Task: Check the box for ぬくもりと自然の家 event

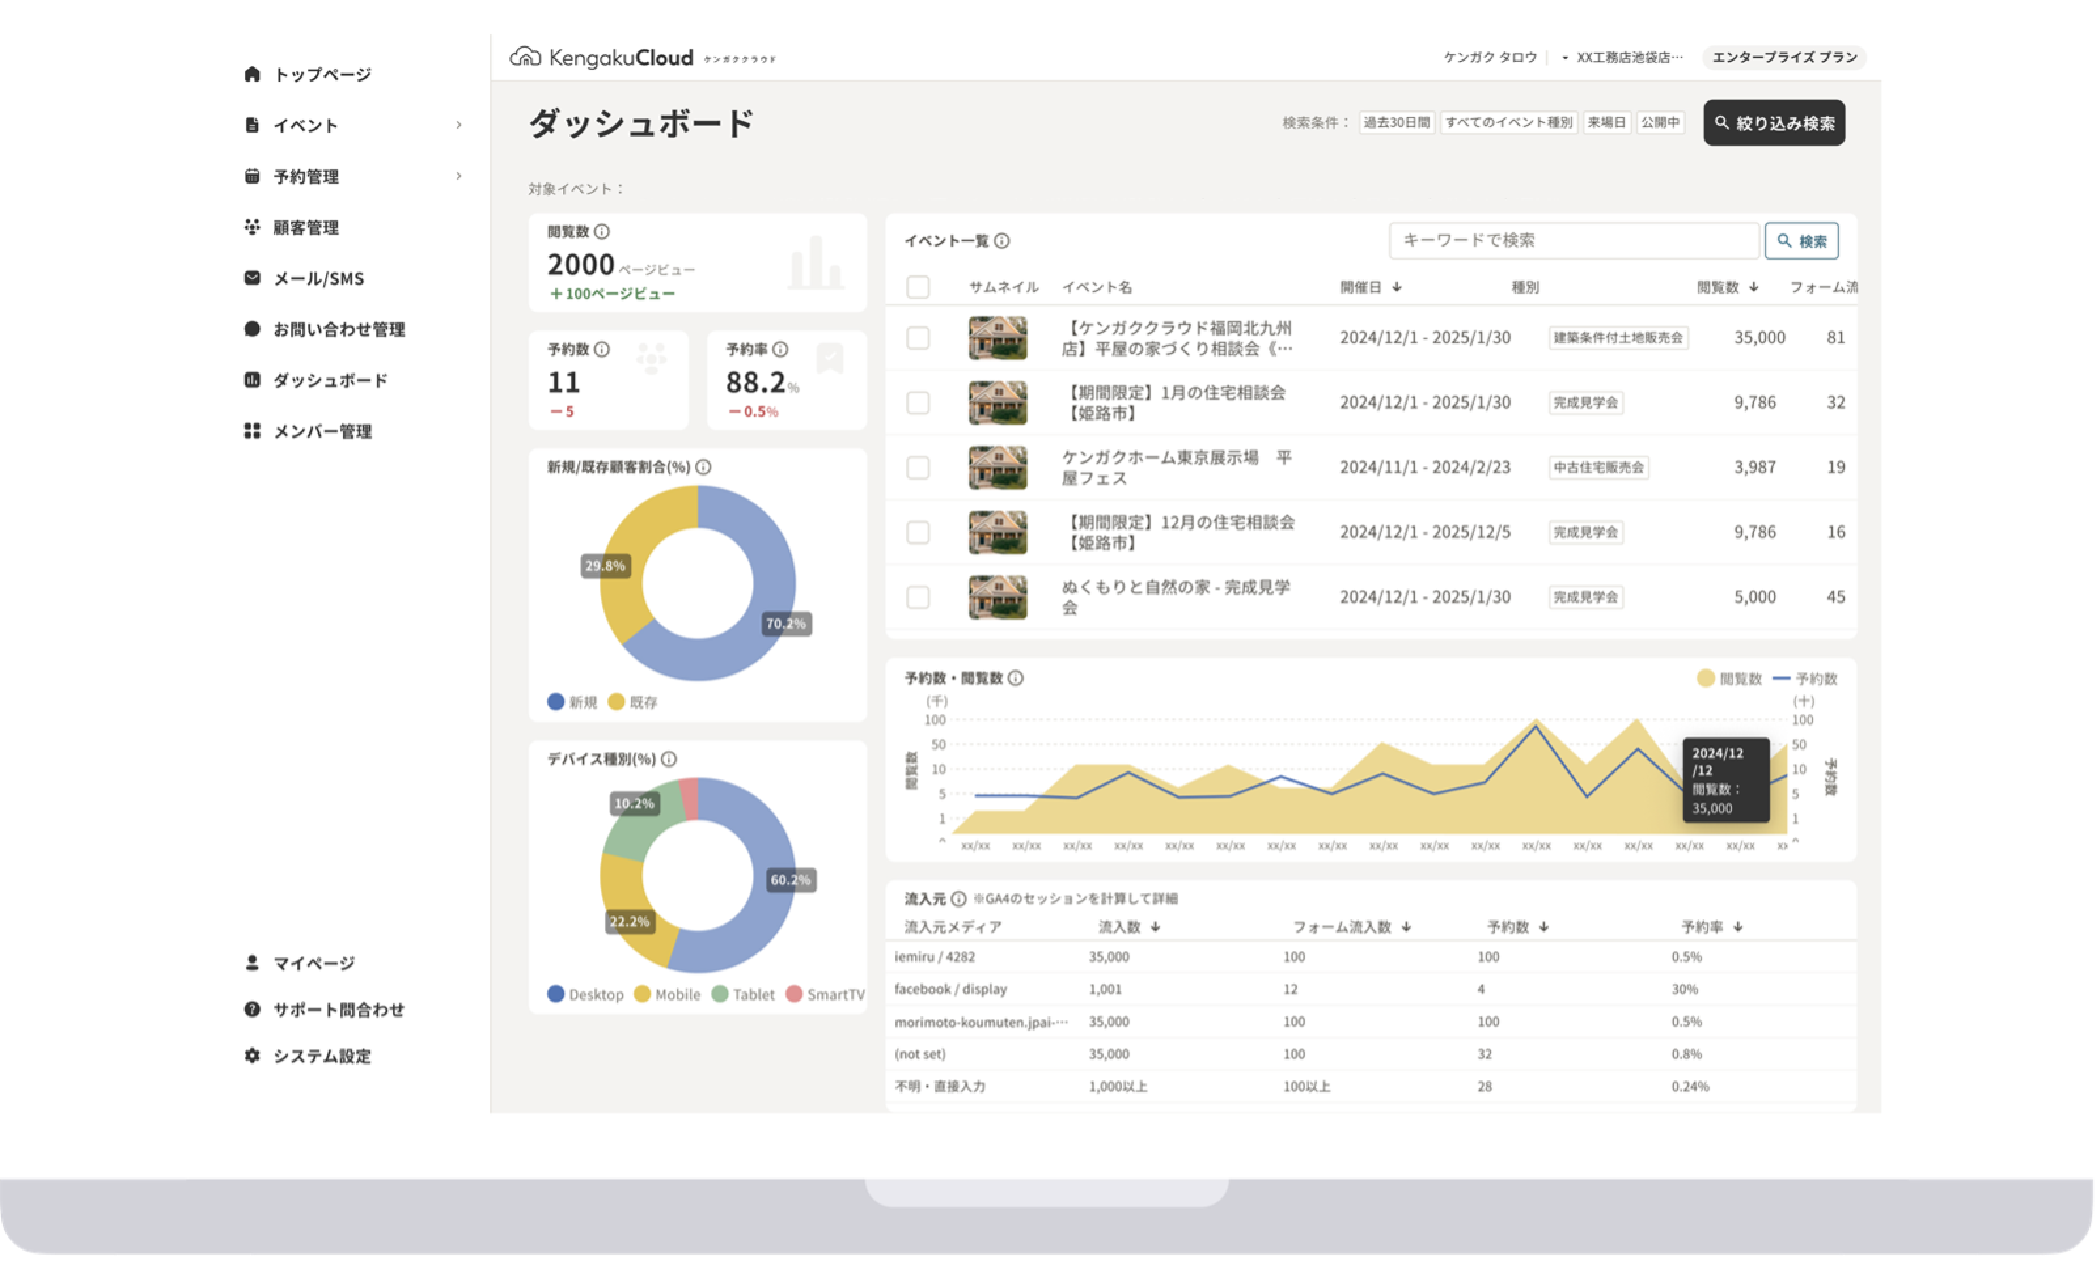Action: click(x=918, y=597)
